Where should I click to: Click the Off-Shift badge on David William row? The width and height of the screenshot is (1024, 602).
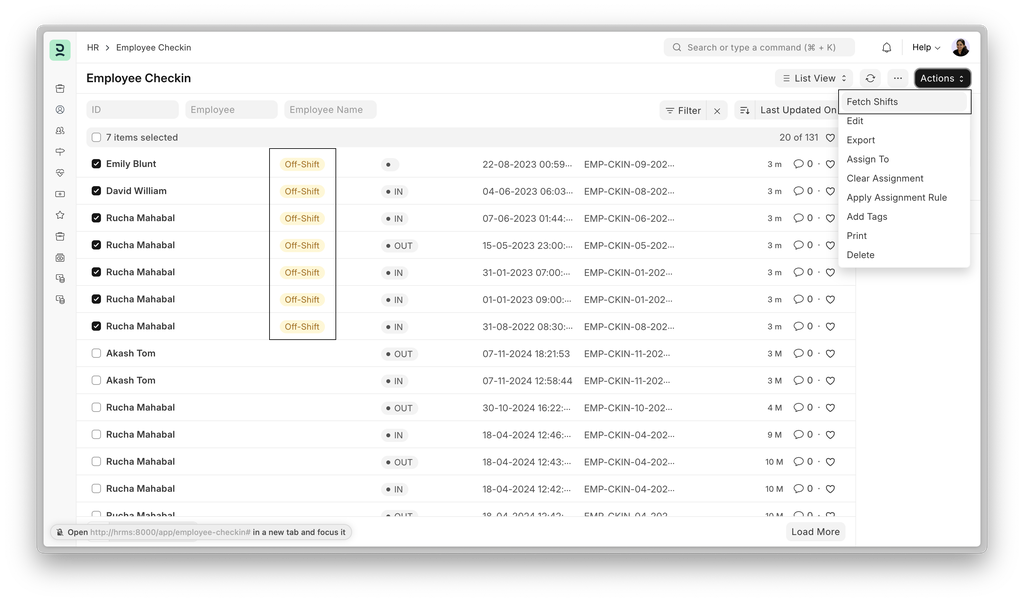coord(302,191)
